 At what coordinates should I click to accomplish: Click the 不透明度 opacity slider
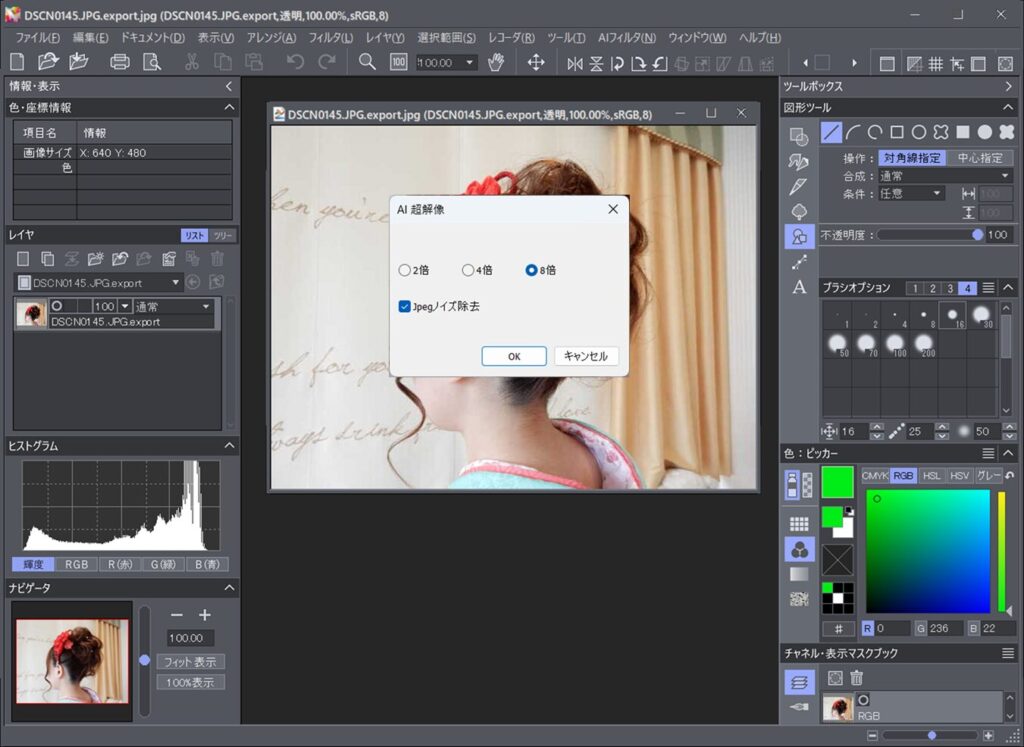(x=928, y=234)
